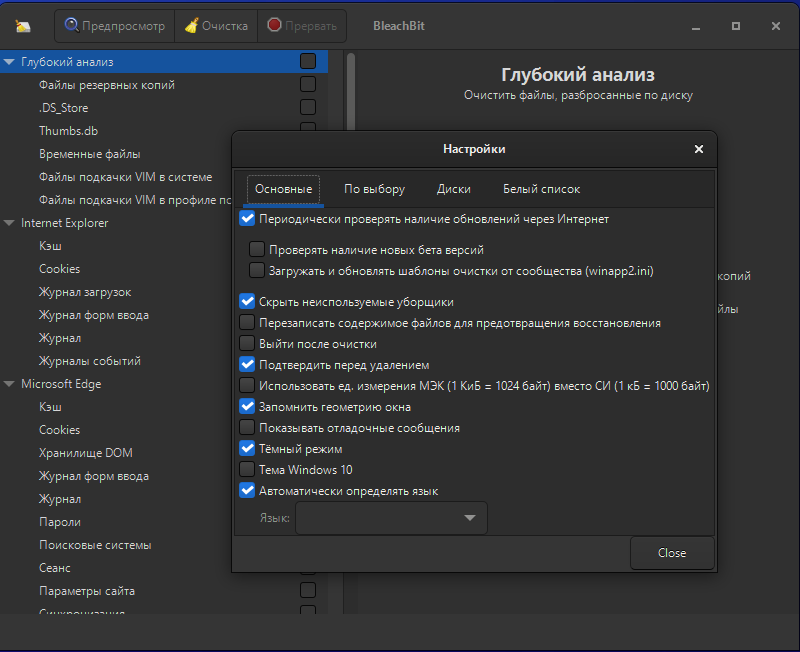Collapse the Microsoft Edge tree group

coord(9,384)
